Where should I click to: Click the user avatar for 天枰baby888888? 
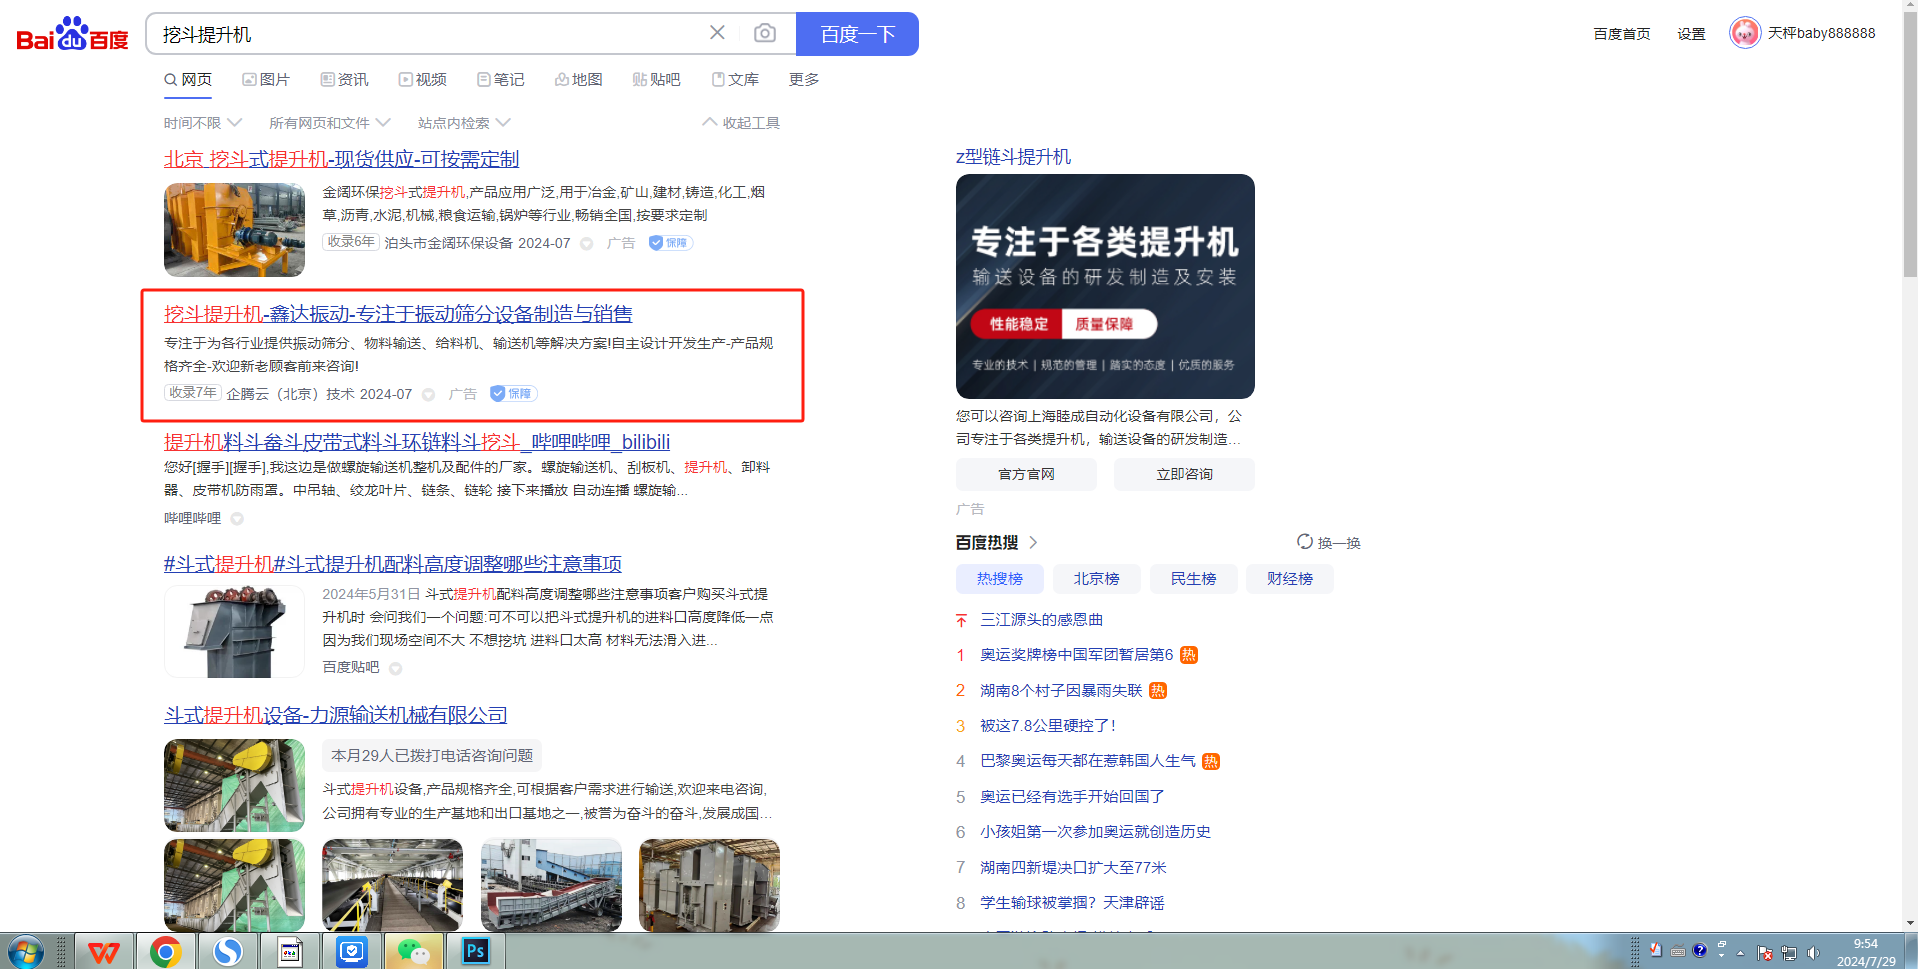point(1745,33)
